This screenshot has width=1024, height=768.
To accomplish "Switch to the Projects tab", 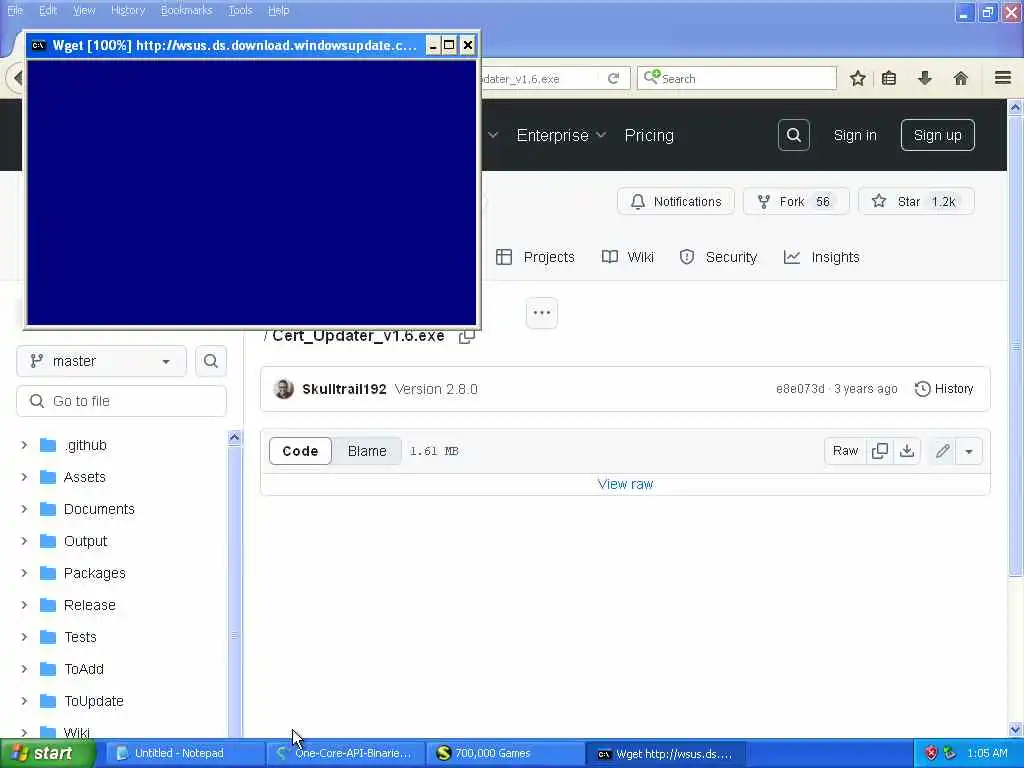I will pos(535,257).
